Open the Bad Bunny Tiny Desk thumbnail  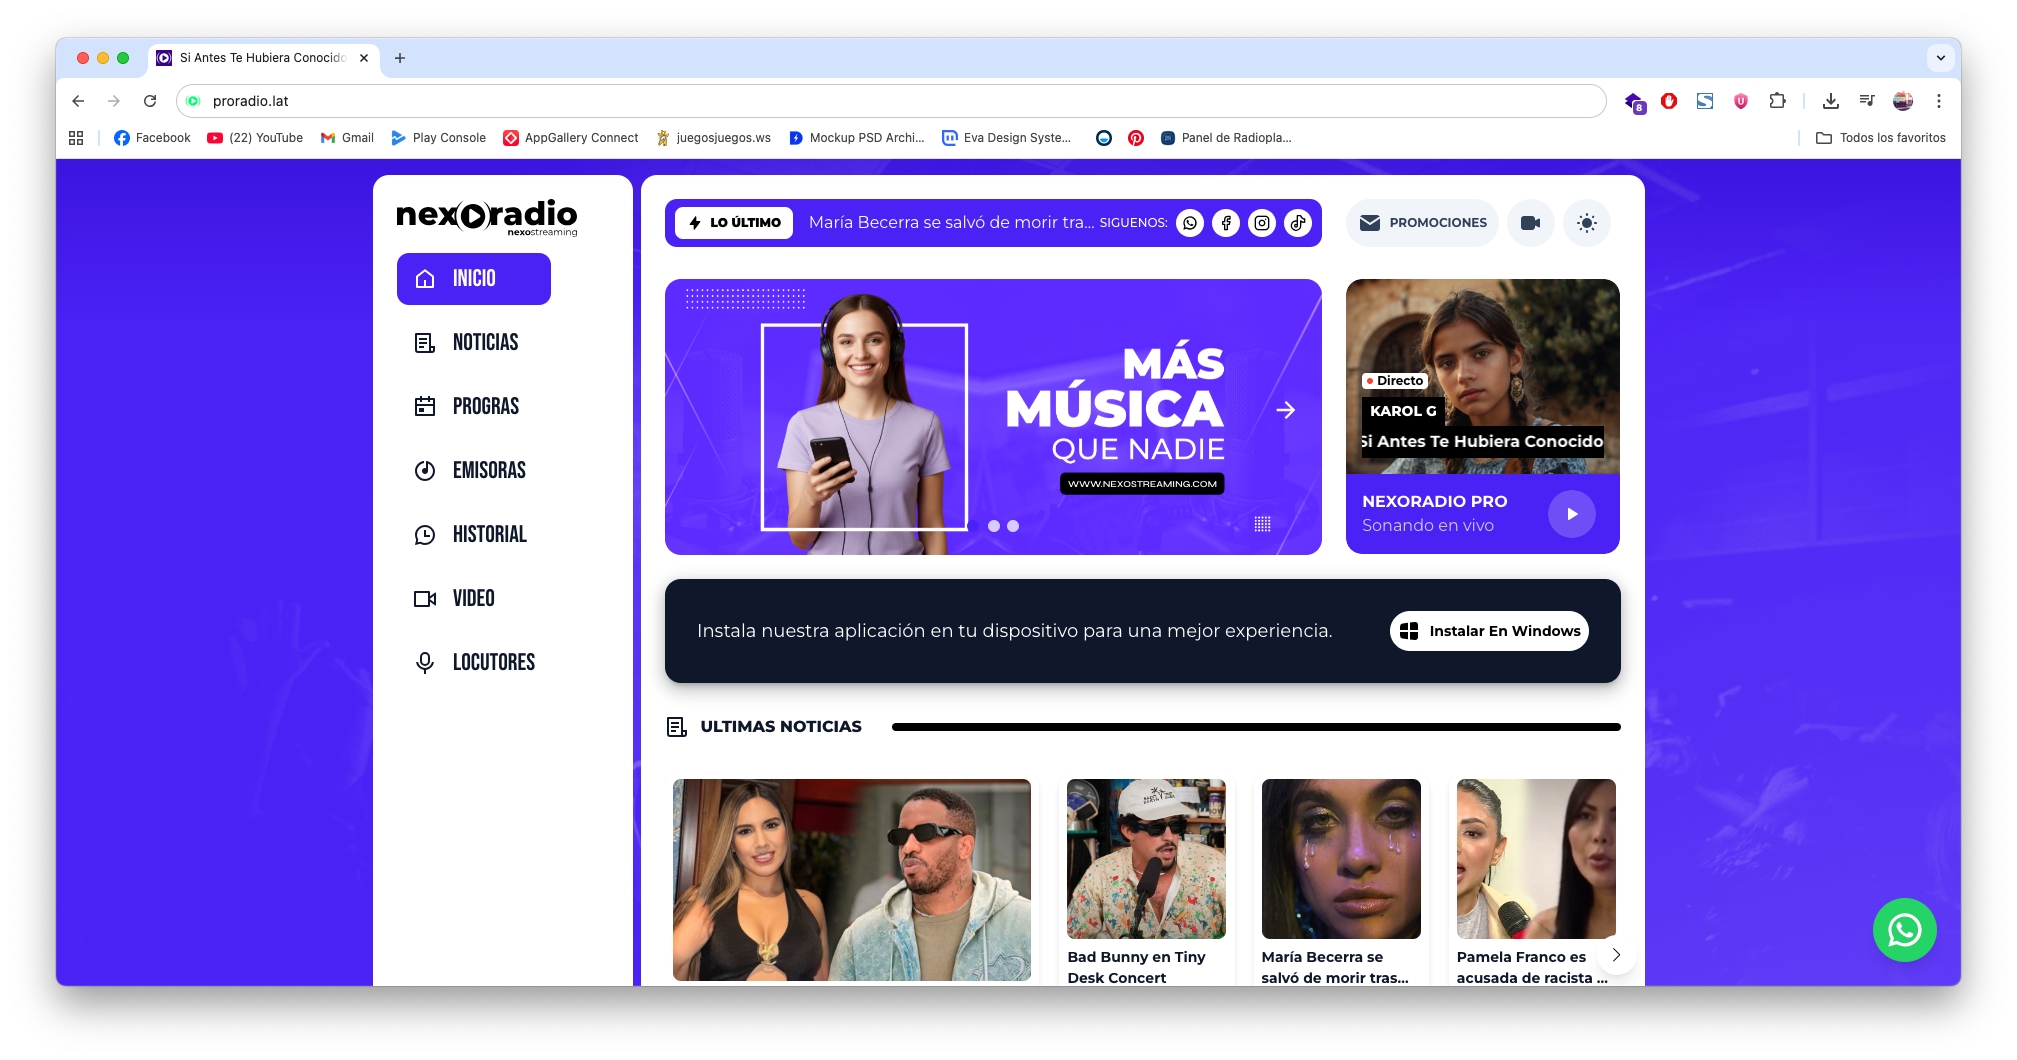click(1145, 859)
